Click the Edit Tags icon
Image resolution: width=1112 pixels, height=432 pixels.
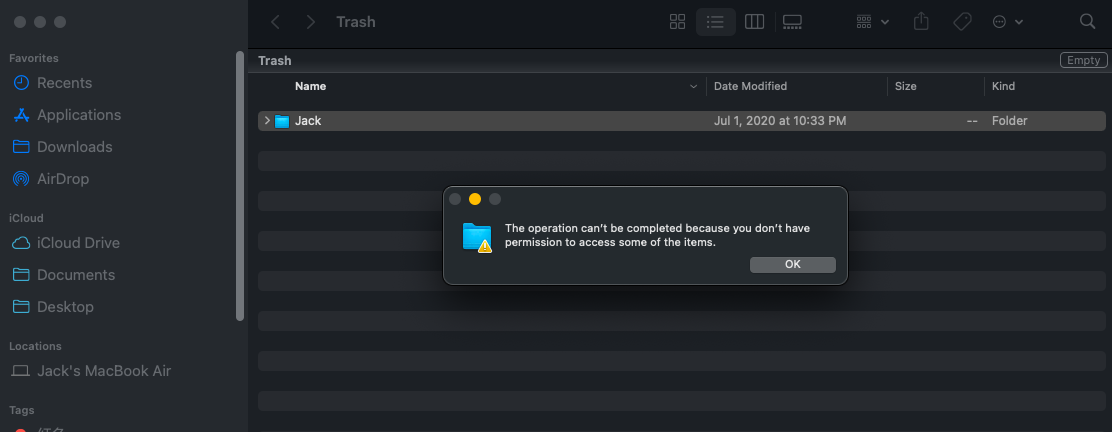point(962,22)
